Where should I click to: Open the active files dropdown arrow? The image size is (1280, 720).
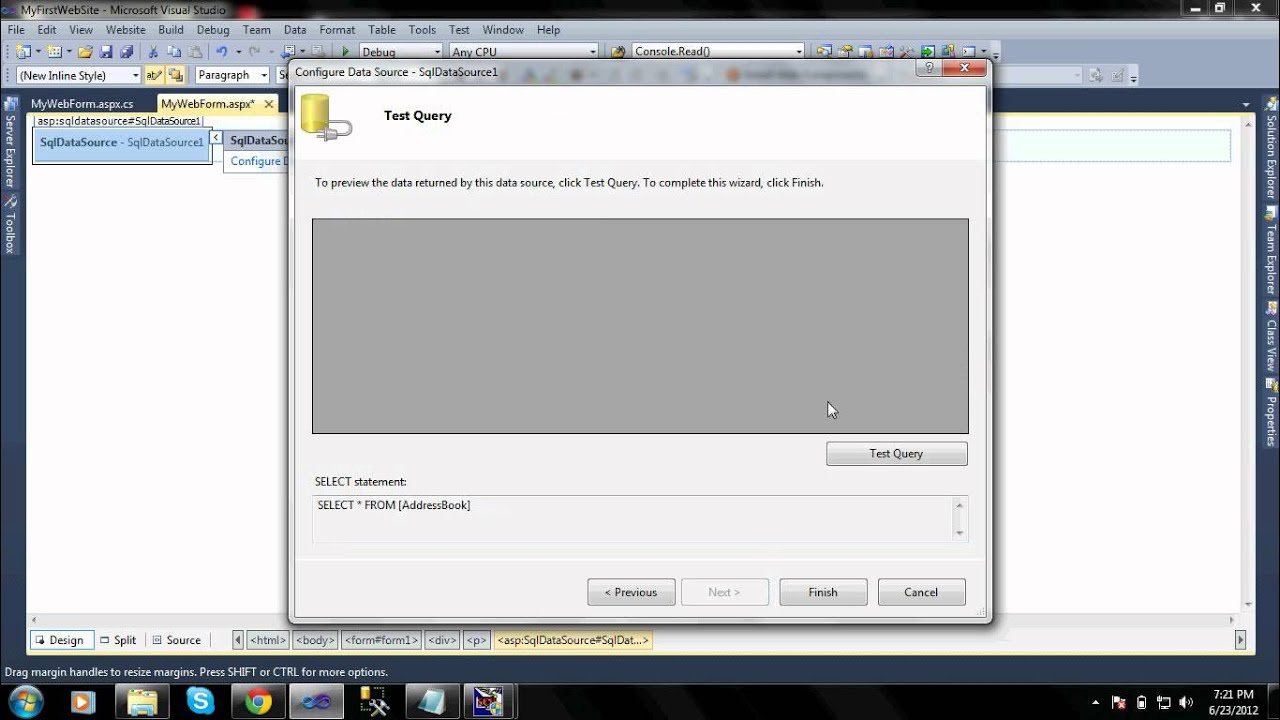(1246, 104)
